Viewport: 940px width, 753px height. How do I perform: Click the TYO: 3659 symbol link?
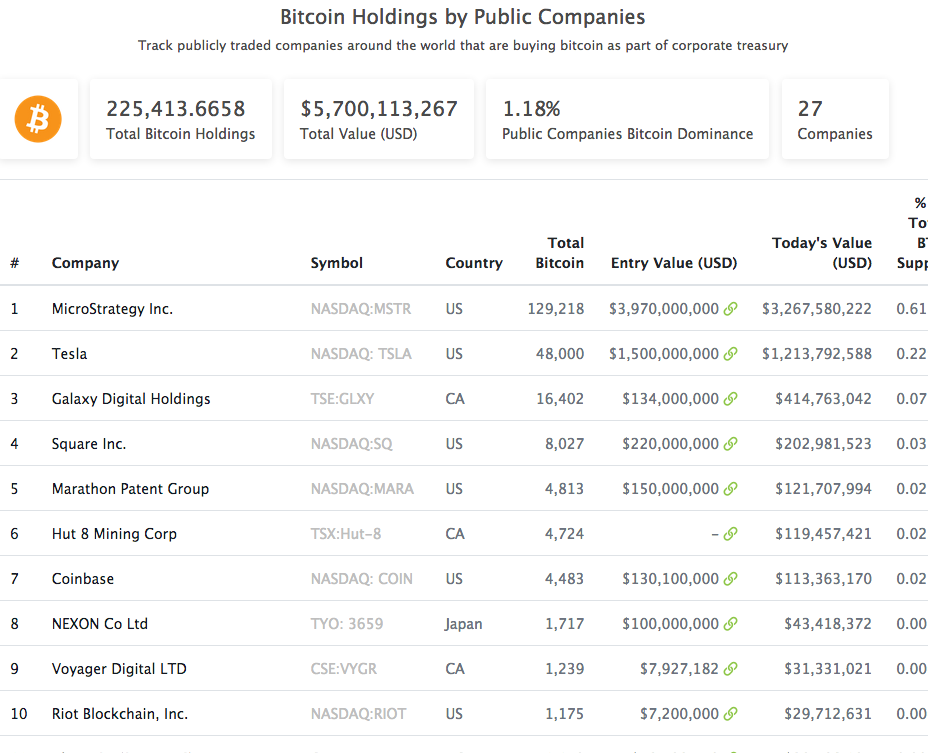[347, 624]
